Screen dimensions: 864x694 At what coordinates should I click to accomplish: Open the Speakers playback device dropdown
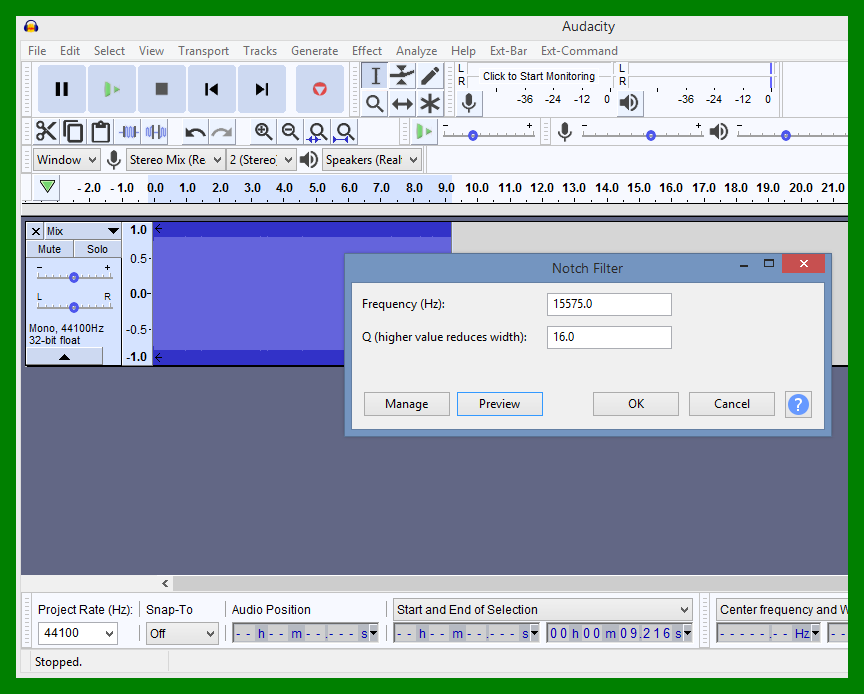372,160
